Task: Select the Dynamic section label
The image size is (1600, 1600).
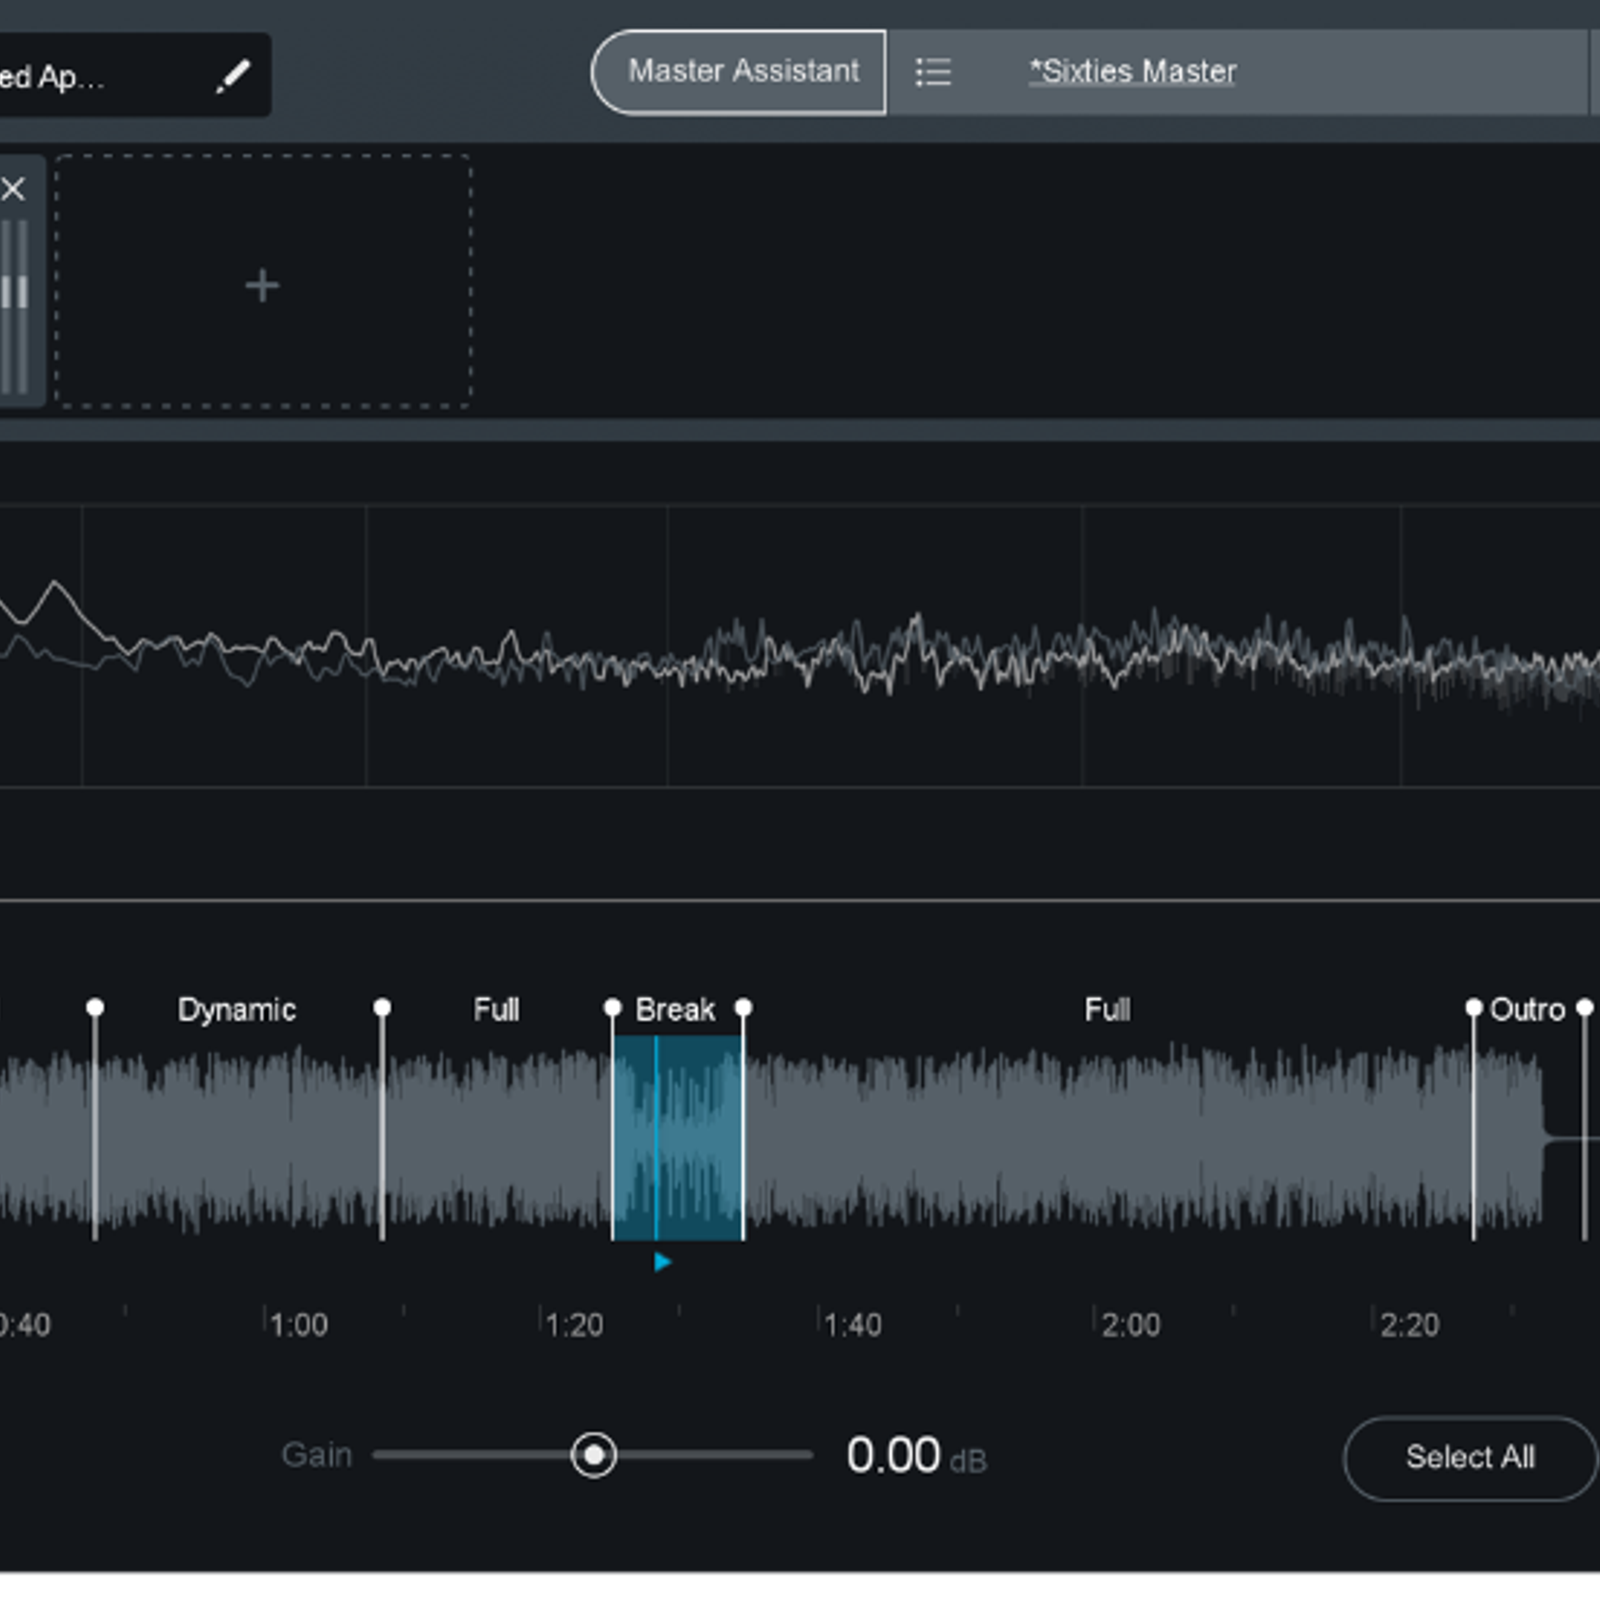Action: tap(237, 1010)
